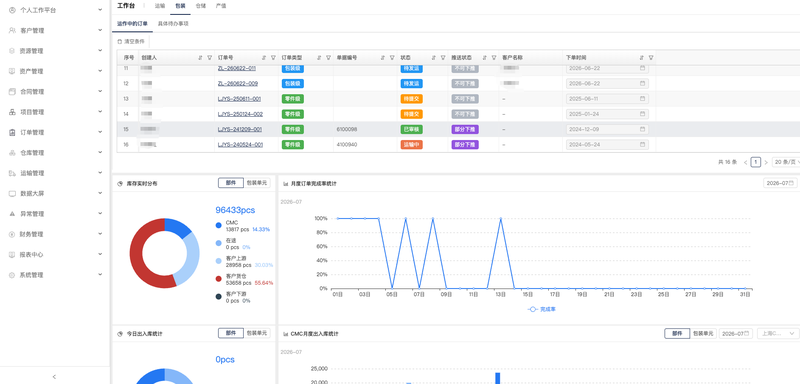The image size is (800, 384).
Task: Sort the 下单时间 column
Action: click(x=642, y=58)
